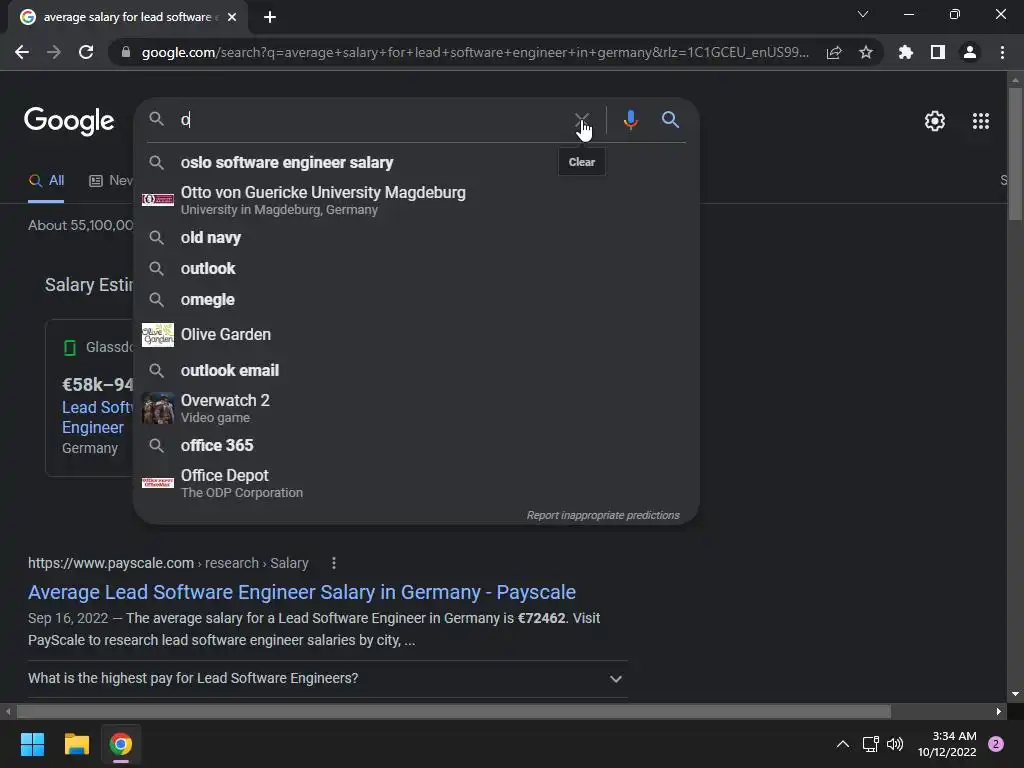Go back to previous page
This screenshot has height=768, width=1024.
pos(22,52)
